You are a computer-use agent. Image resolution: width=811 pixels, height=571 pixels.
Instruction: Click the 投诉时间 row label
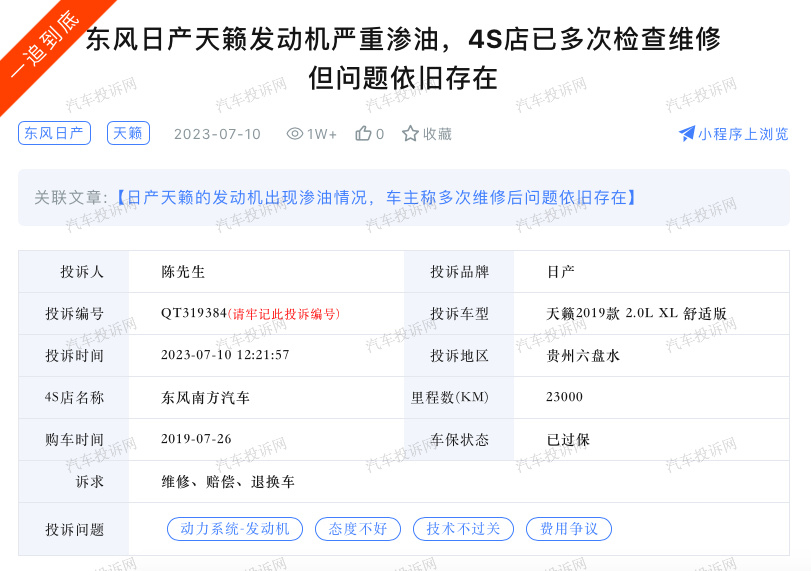(74, 355)
